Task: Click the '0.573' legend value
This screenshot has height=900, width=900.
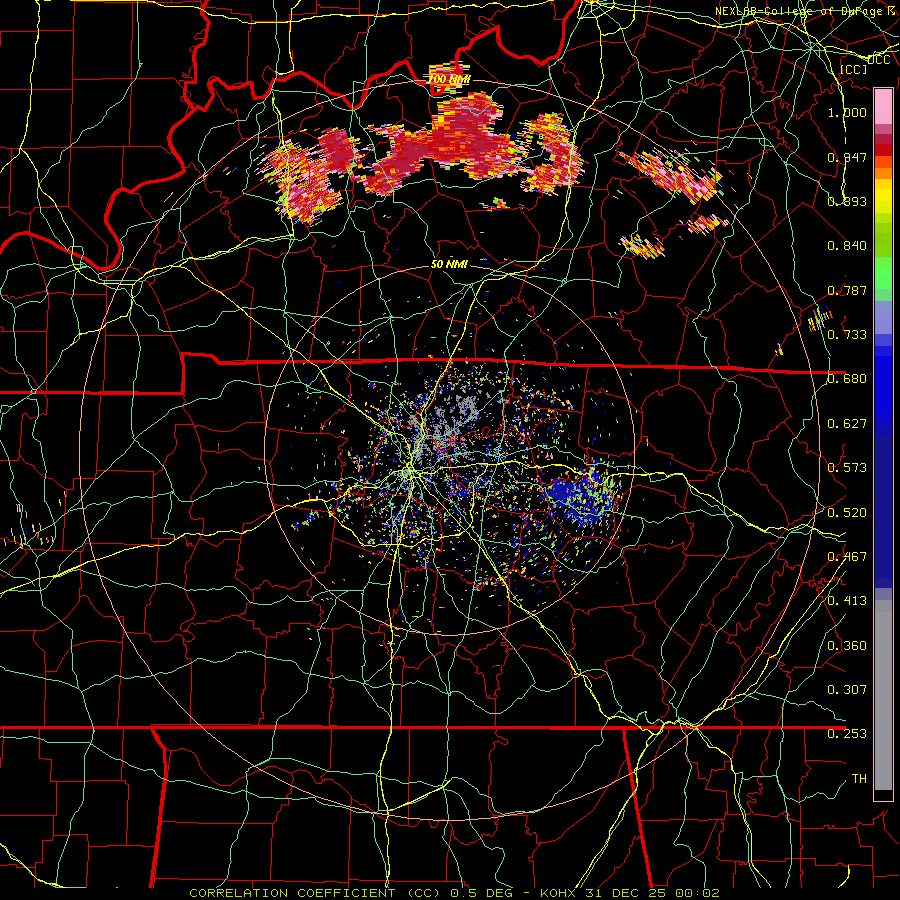Action: (x=847, y=468)
